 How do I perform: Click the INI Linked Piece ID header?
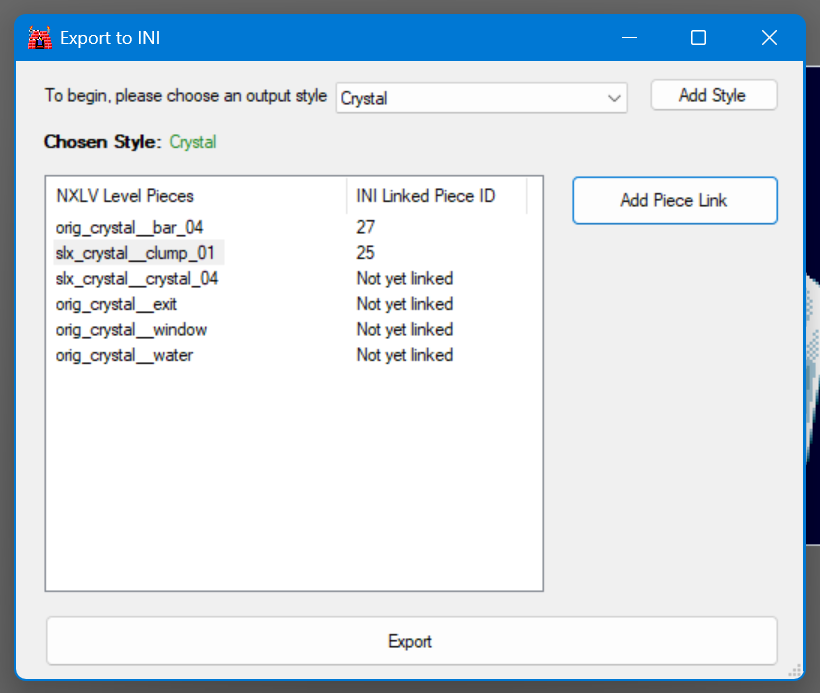pyautogui.click(x=425, y=196)
